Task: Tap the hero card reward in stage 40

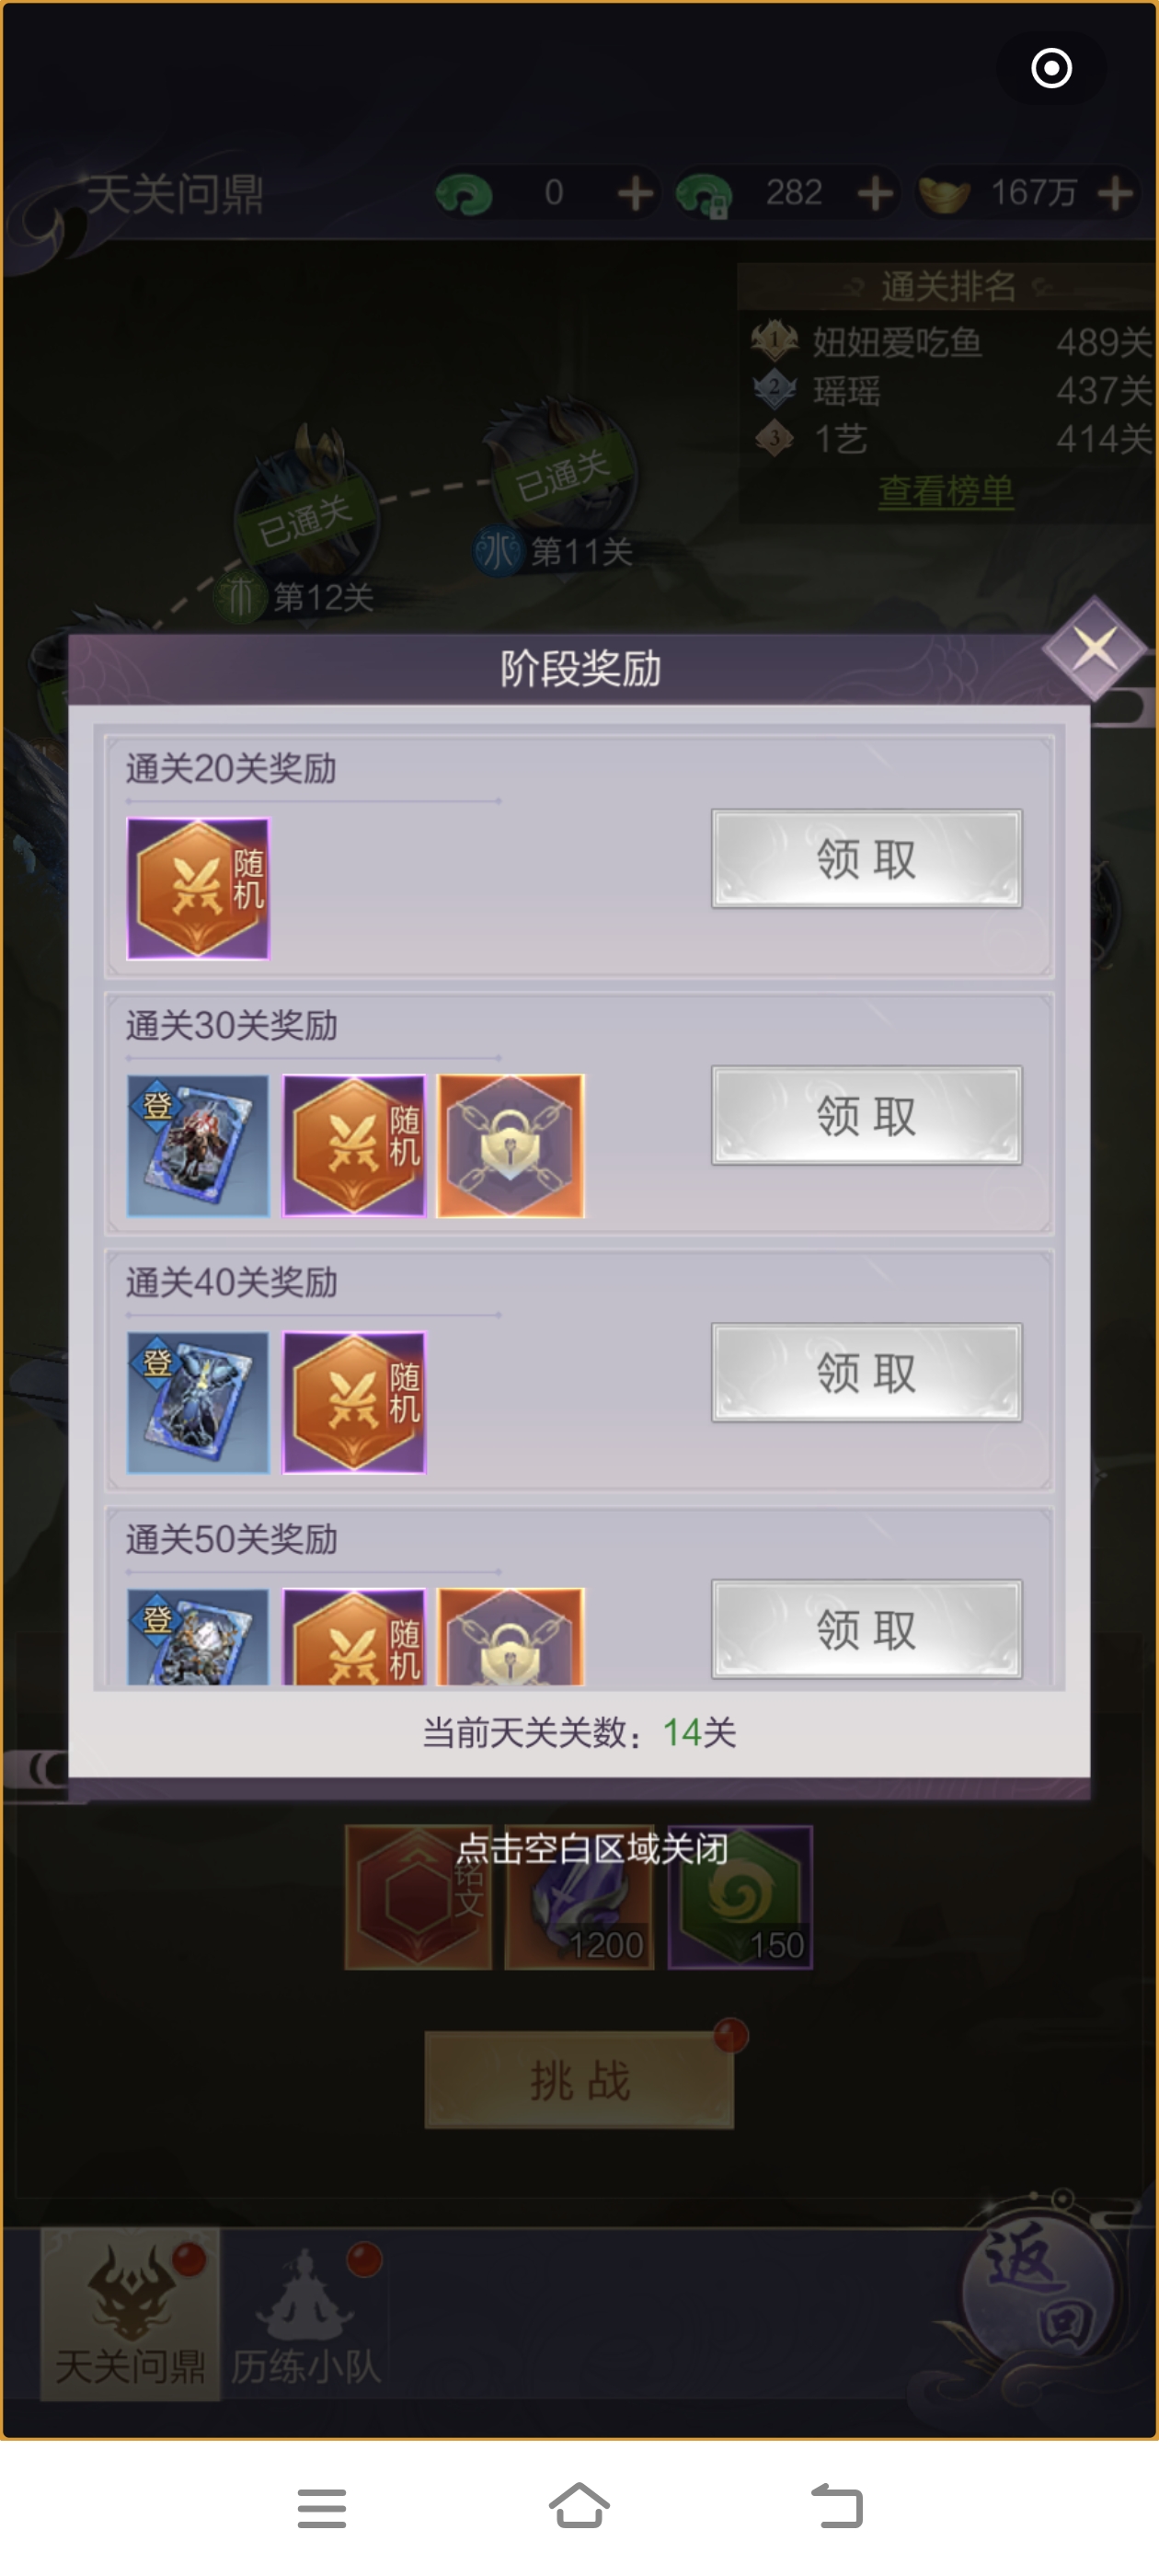Action: (198, 1402)
